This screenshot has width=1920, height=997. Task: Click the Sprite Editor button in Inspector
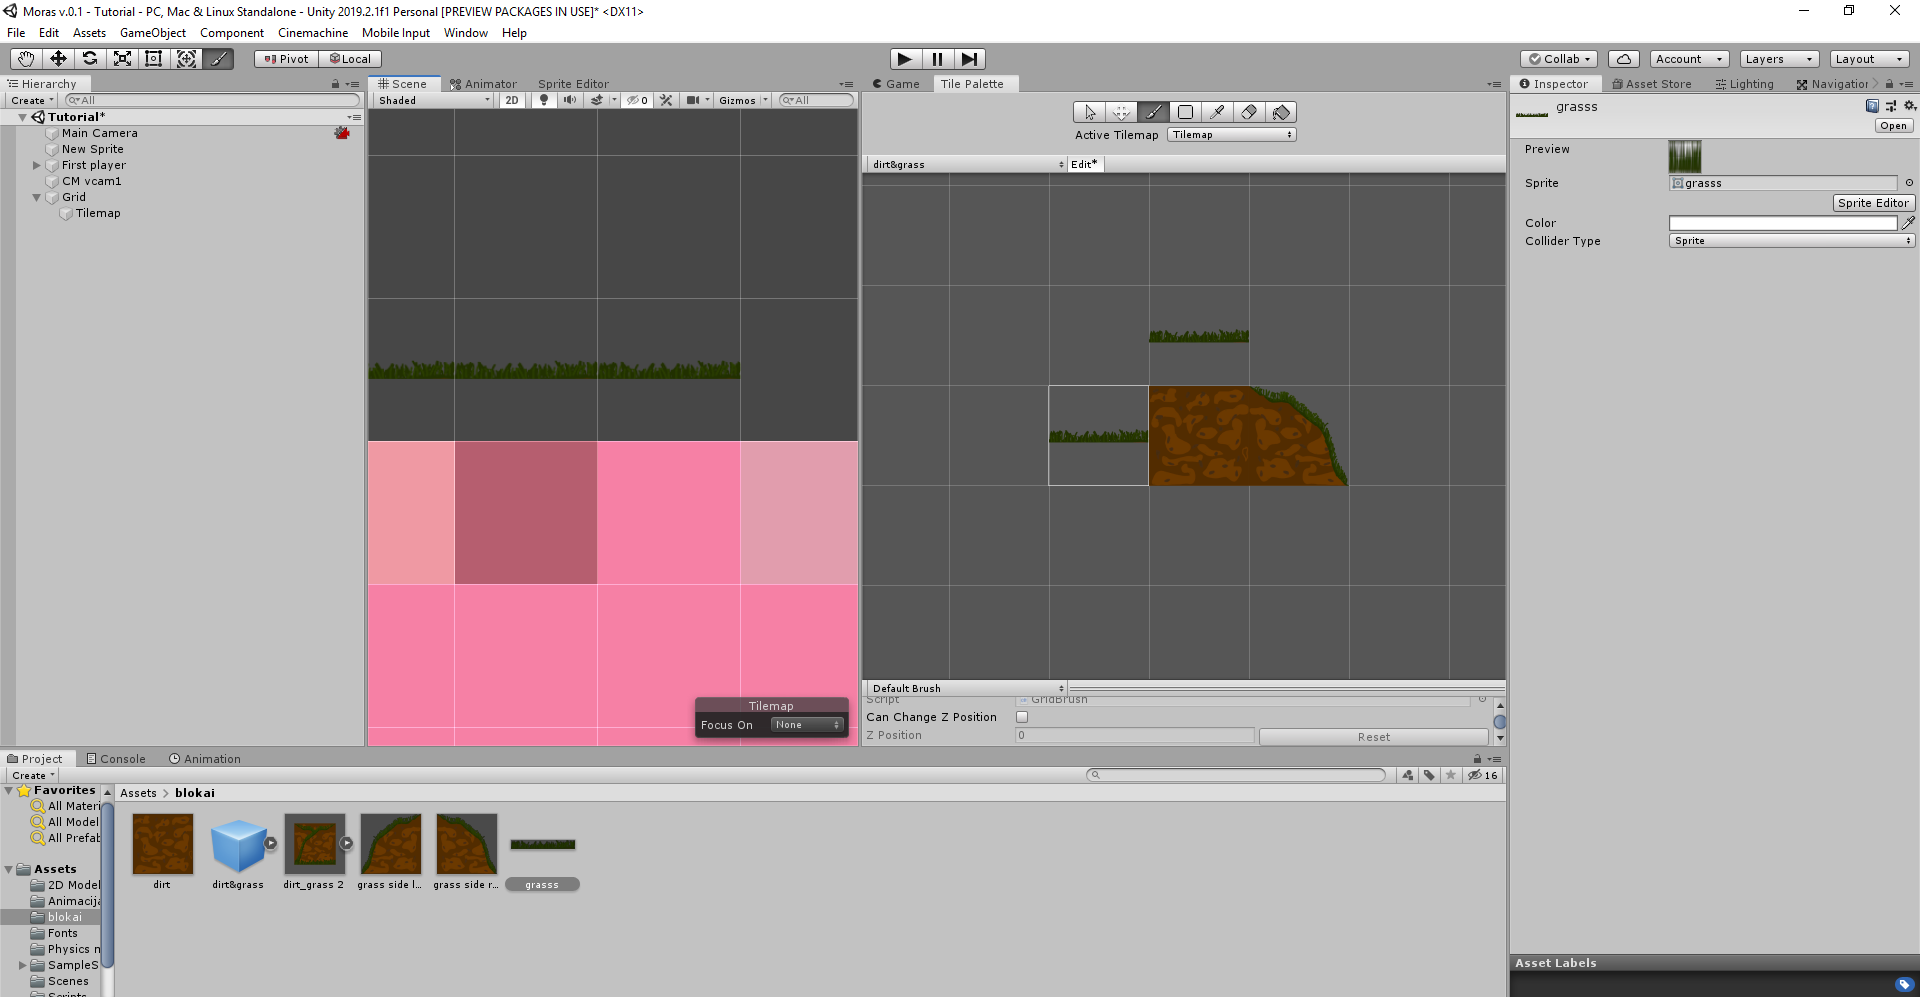pos(1872,203)
